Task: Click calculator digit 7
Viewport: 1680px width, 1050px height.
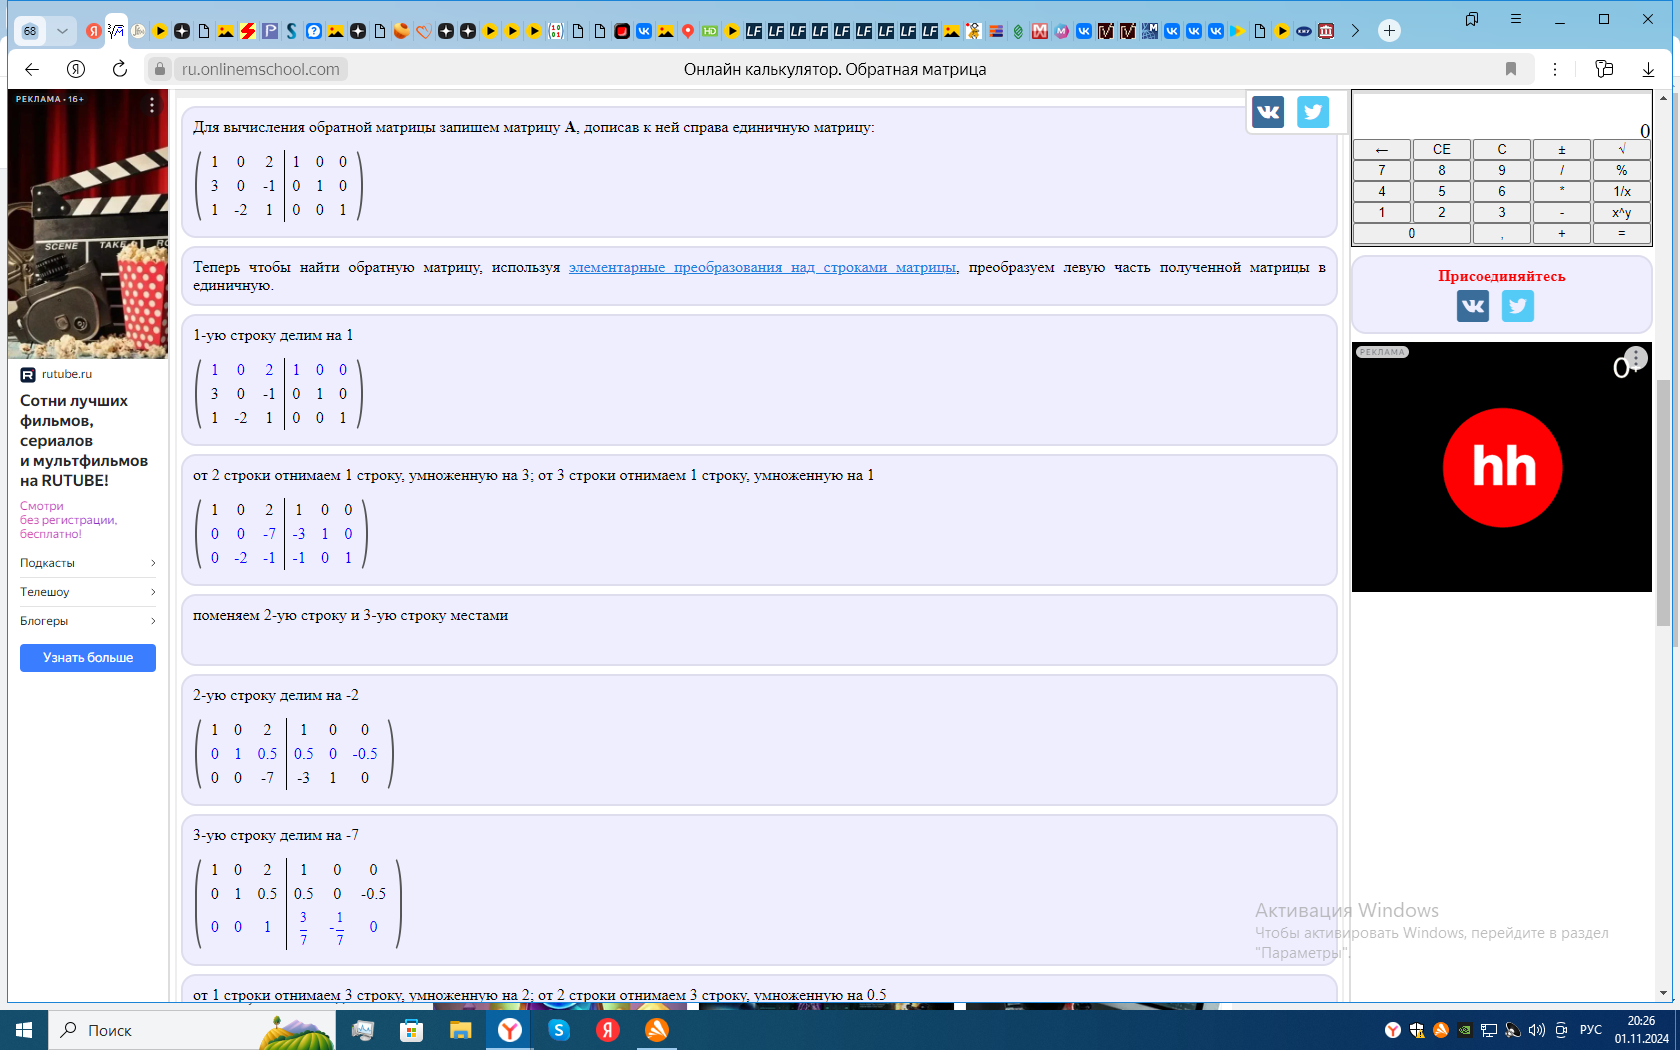Action: pos(1381,170)
